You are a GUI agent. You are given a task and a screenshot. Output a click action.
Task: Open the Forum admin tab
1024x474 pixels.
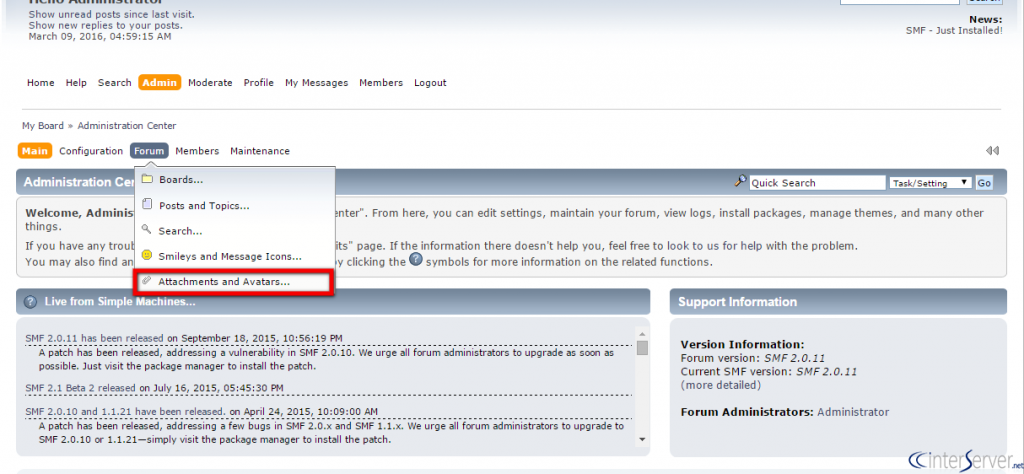149,151
